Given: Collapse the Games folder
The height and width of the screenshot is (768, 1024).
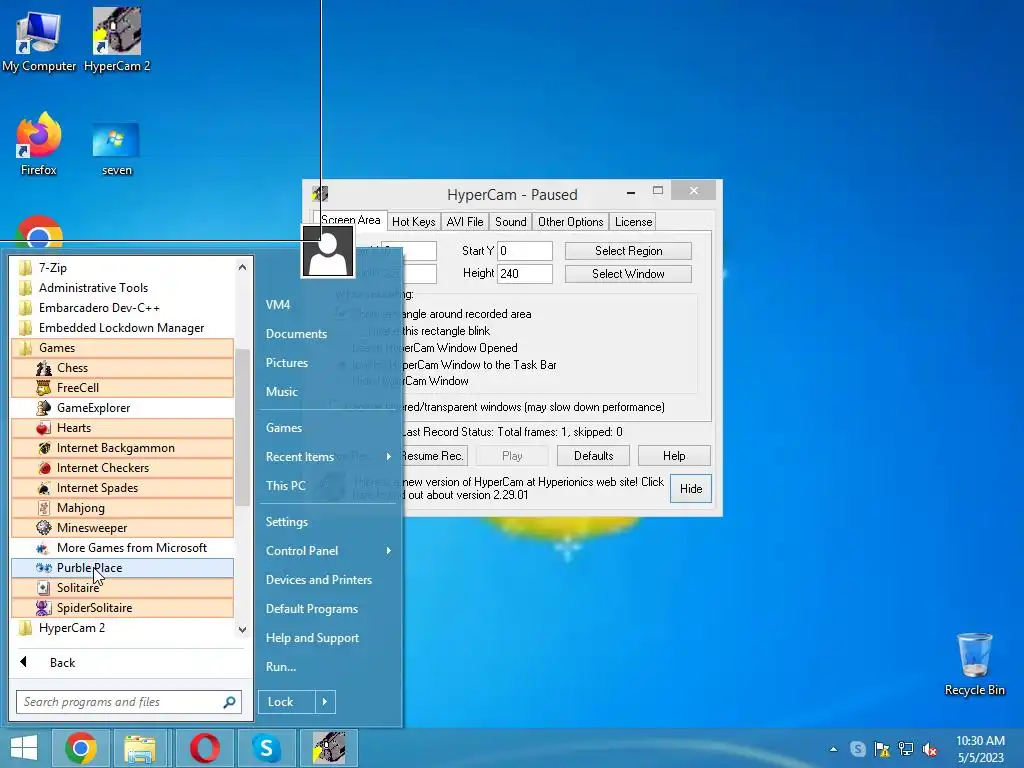Looking at the screenshot, I should tap(122, 348).
